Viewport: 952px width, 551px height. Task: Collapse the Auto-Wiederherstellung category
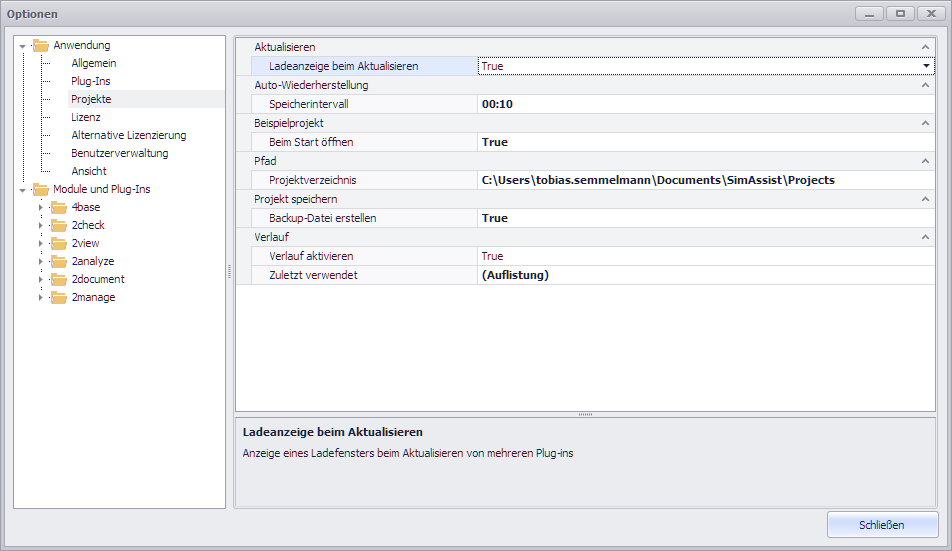click(x=925, y=85)
